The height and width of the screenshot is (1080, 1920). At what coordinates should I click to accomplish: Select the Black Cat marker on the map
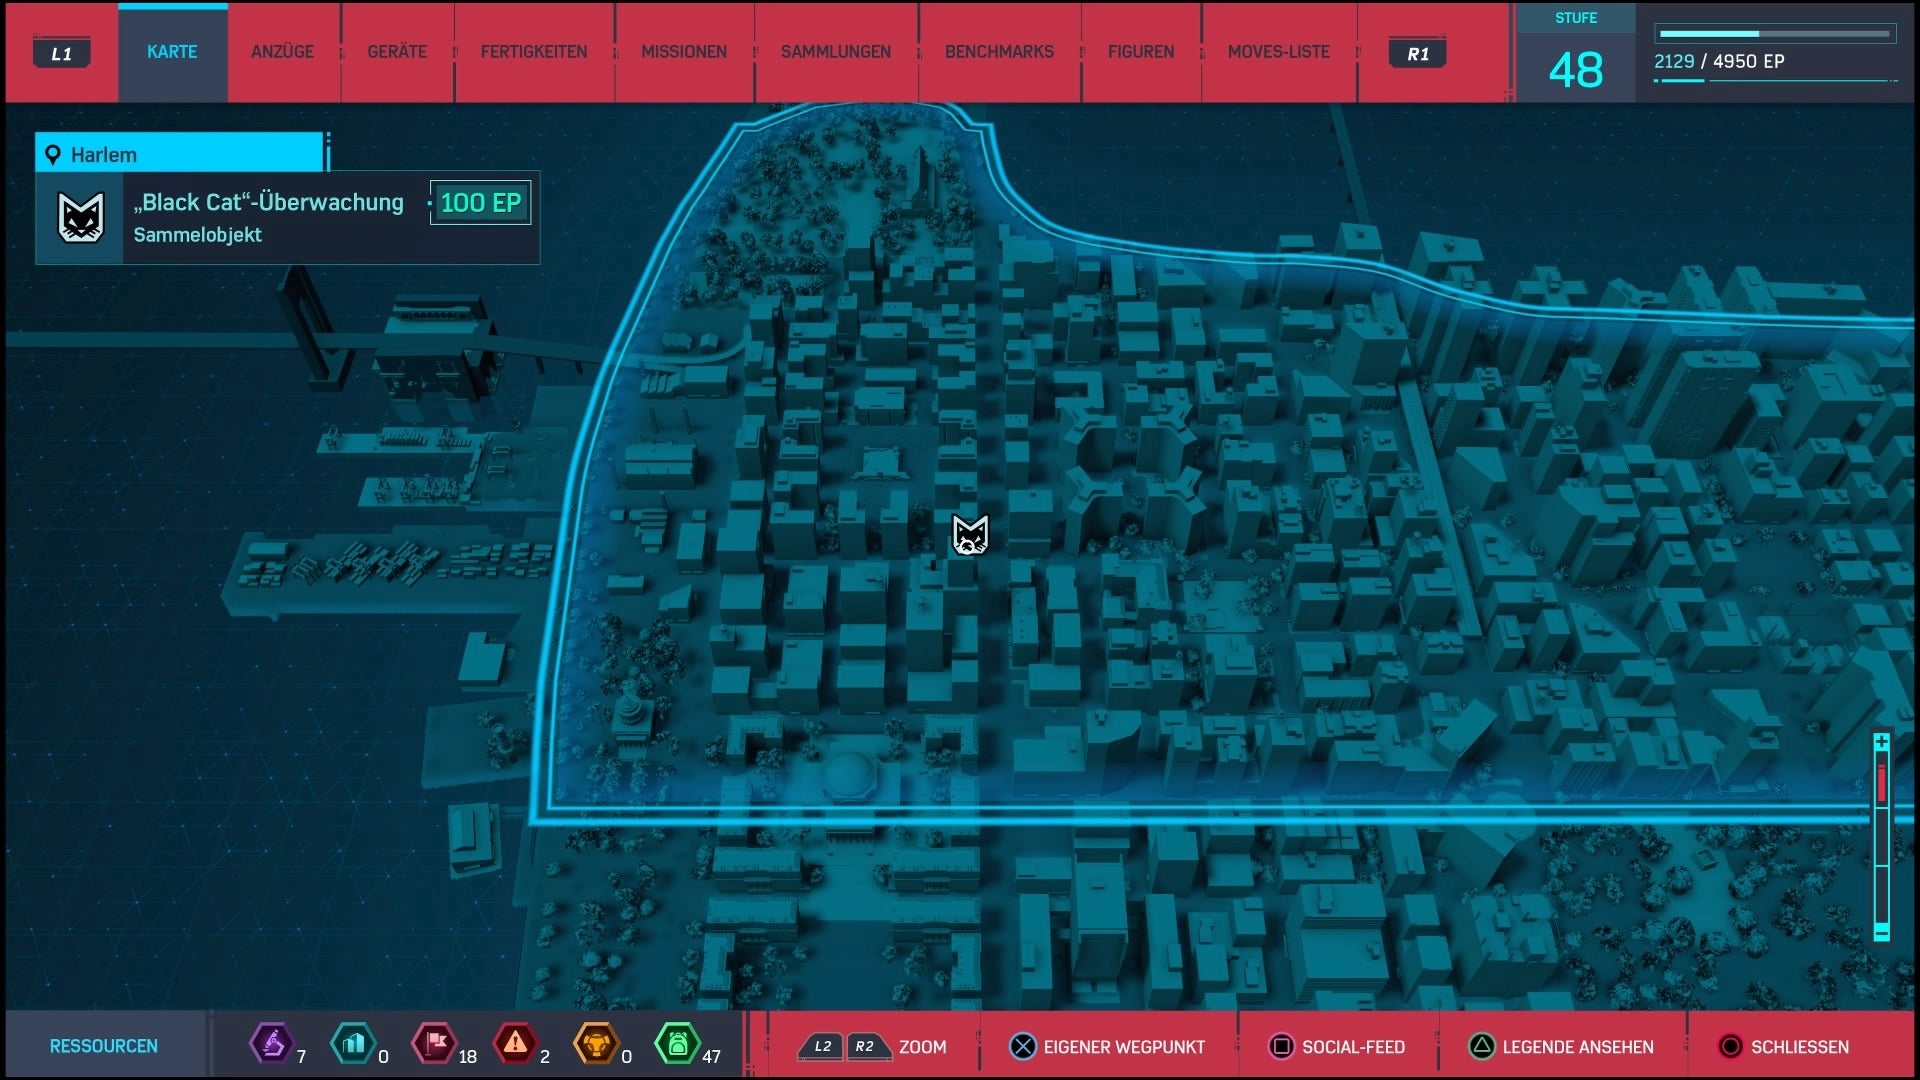click(x=970, y=535)
